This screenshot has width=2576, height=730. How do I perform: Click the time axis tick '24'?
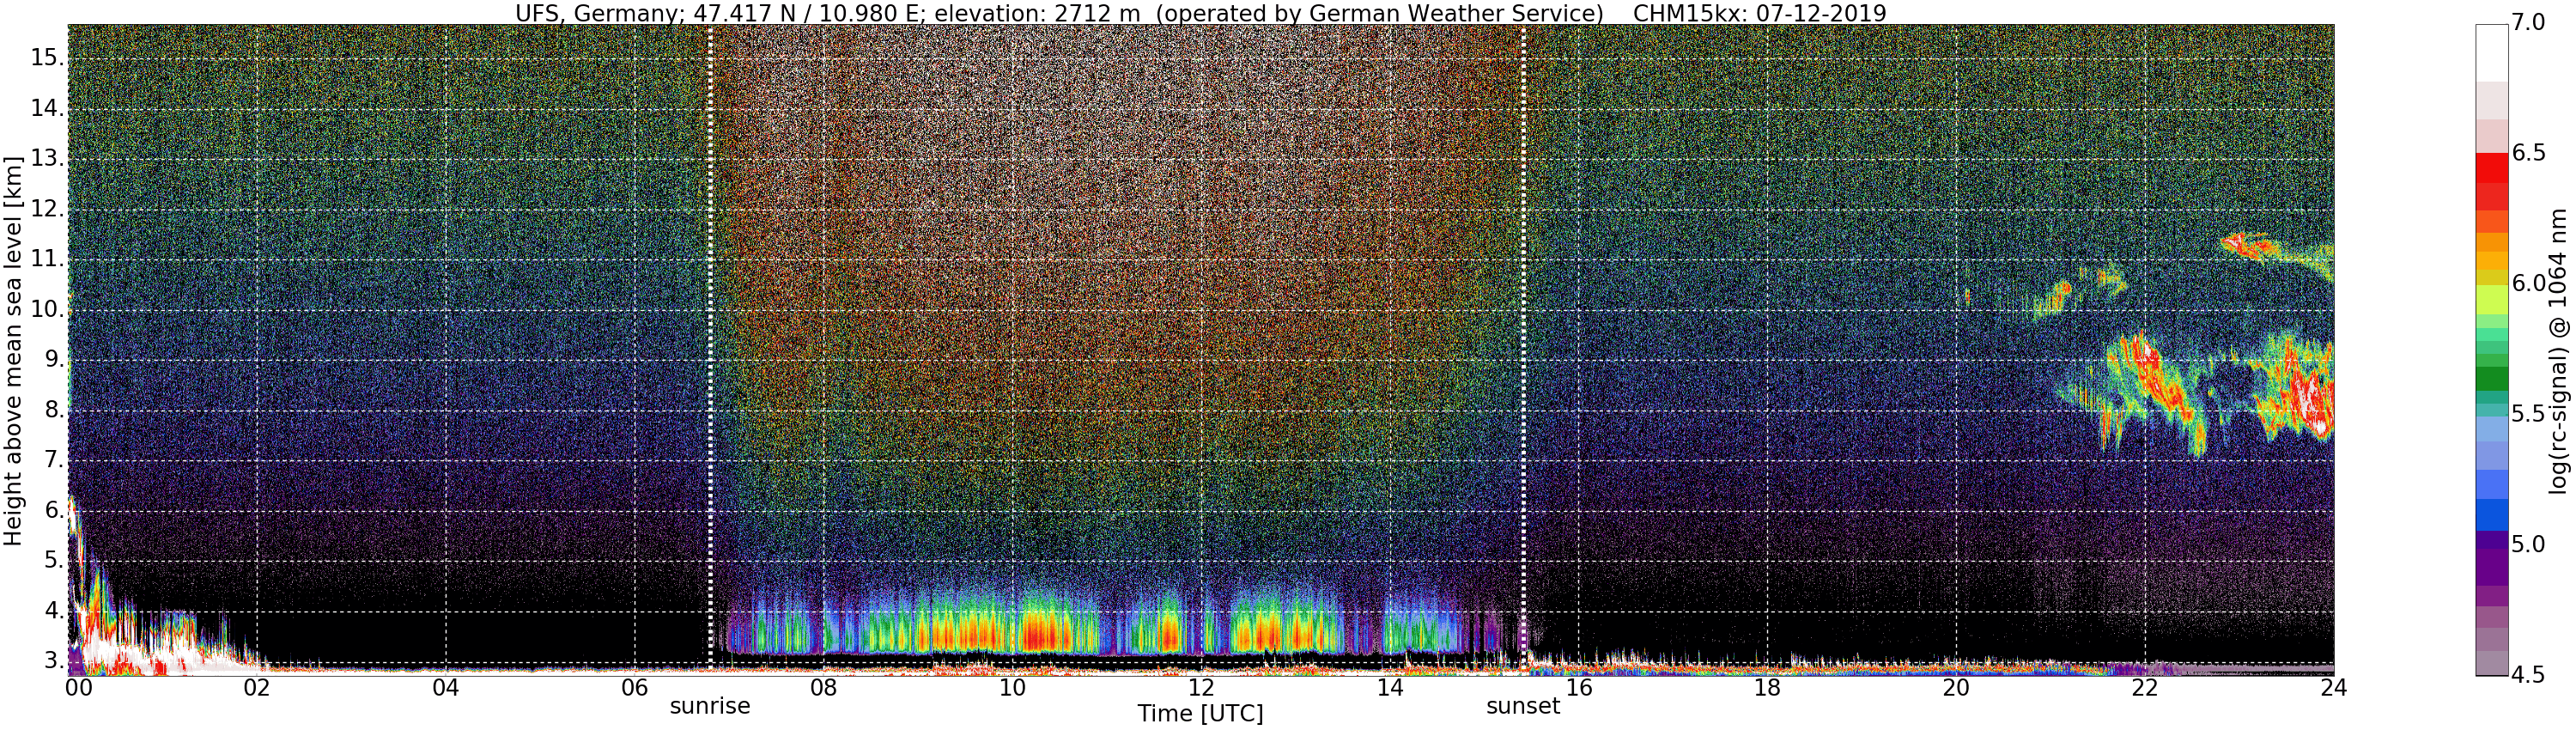(x=2334, y=688)
